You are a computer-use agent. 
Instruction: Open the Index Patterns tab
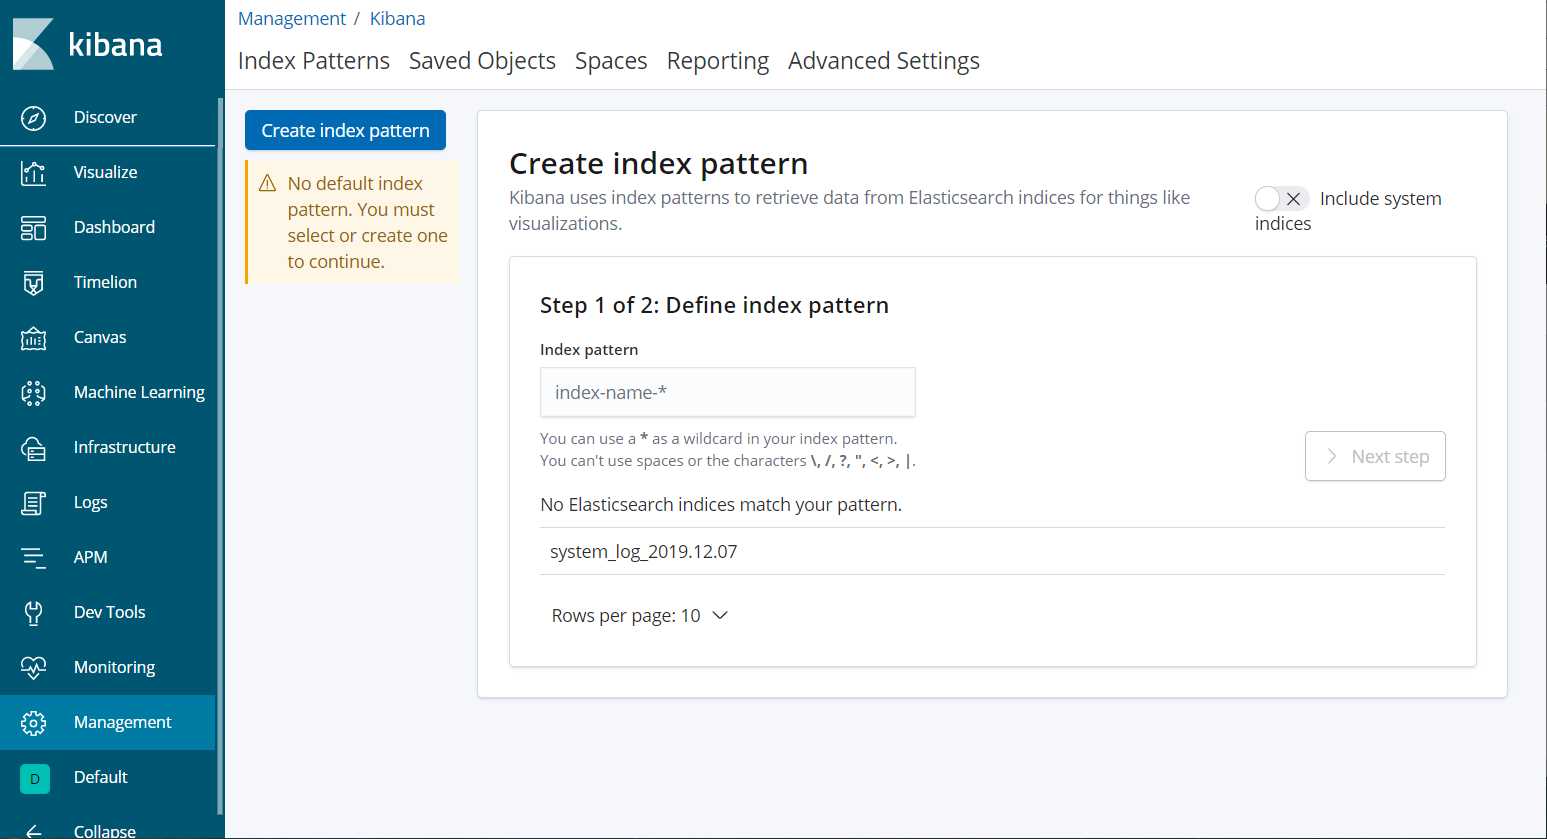point(314,61)
